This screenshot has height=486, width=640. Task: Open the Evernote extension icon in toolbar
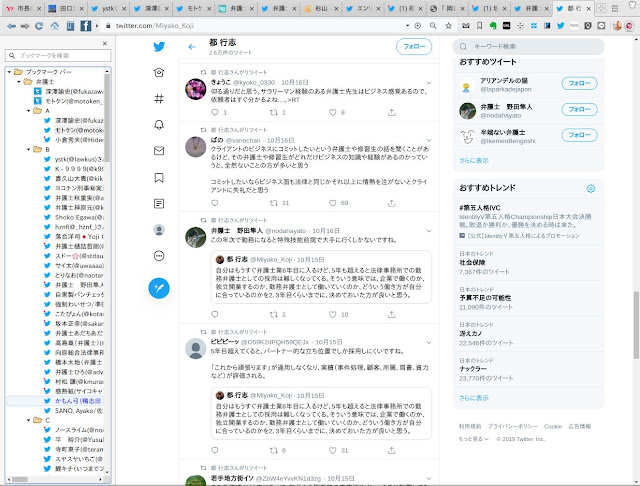[x=493, y=26]
